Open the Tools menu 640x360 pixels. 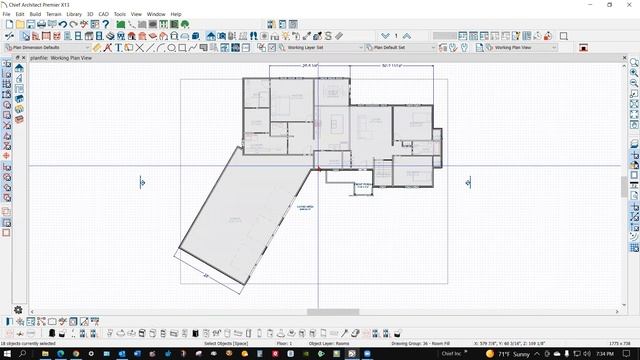coord(120,14)
